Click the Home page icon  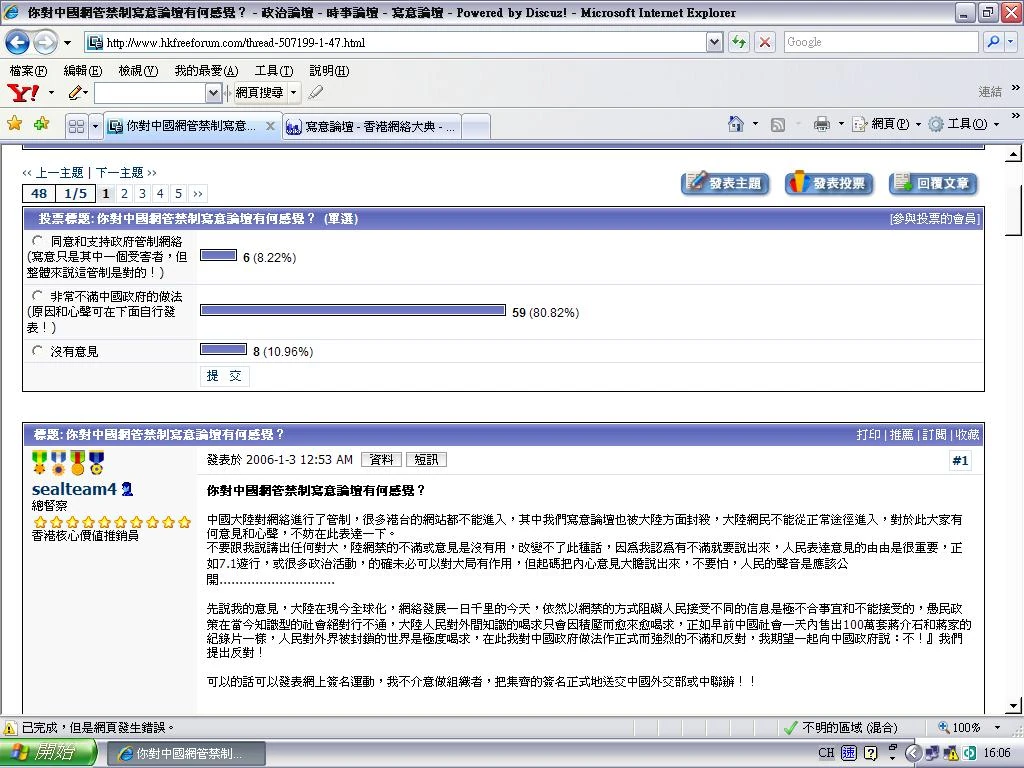(736, 123)
